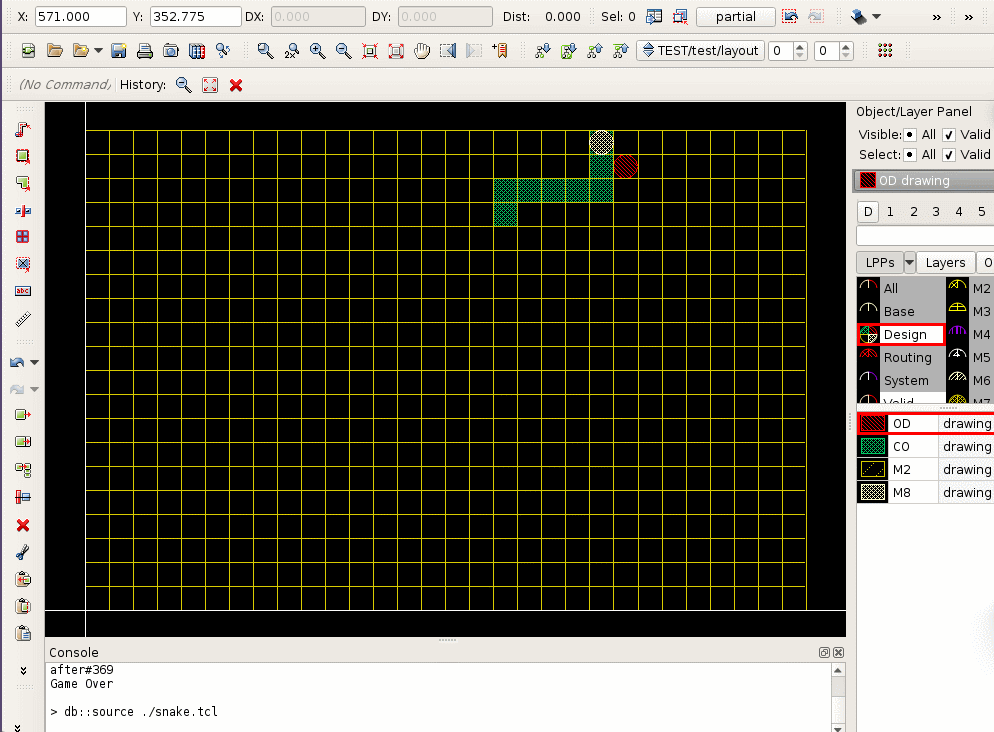Select level tab 3

[x=936, y=212]
